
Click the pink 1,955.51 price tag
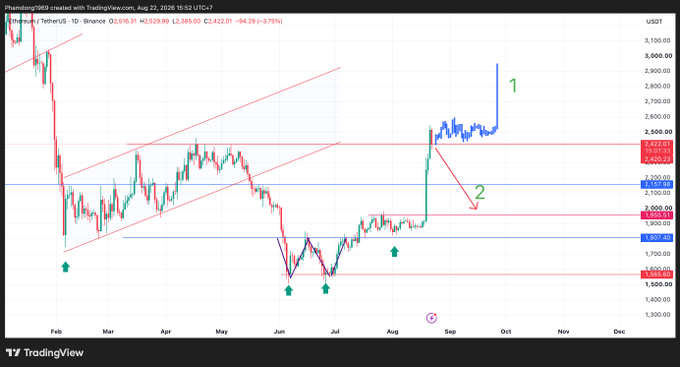(657, 215)
